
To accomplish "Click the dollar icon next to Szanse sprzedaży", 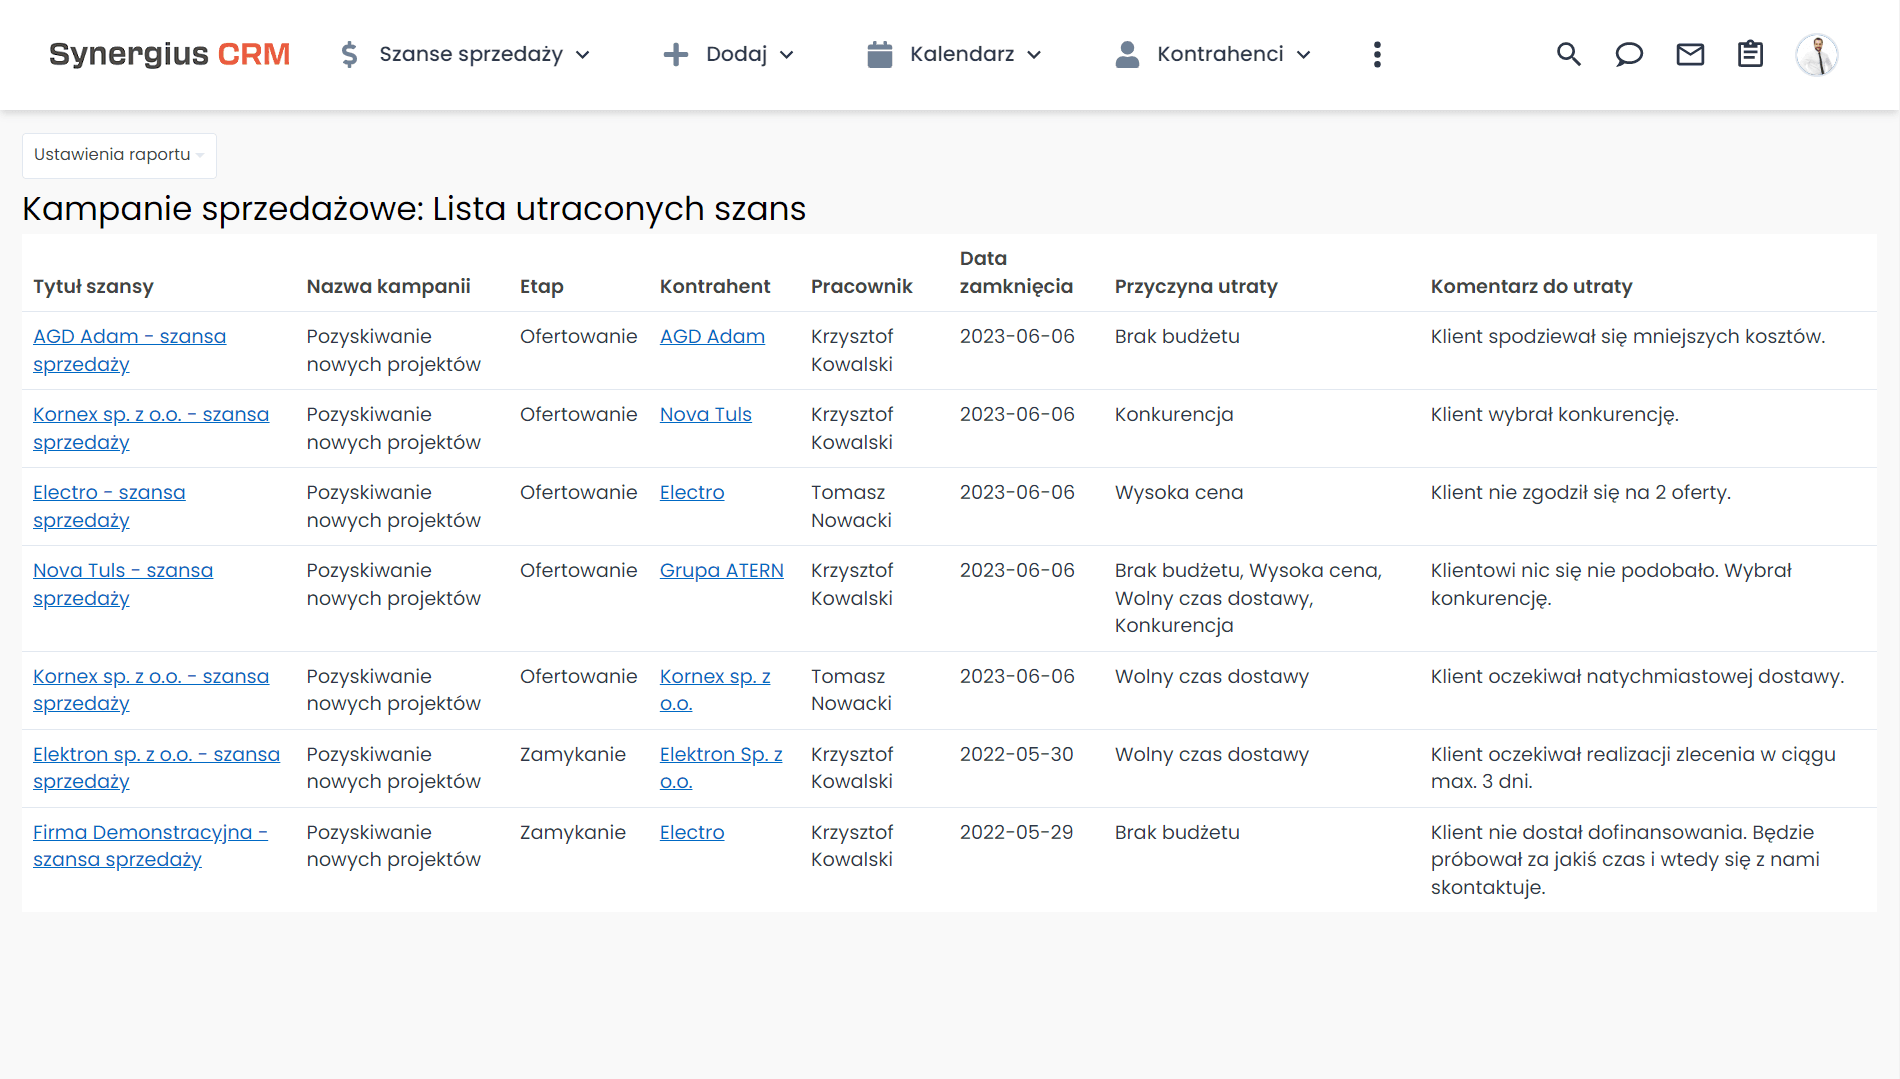I will 349,55.
